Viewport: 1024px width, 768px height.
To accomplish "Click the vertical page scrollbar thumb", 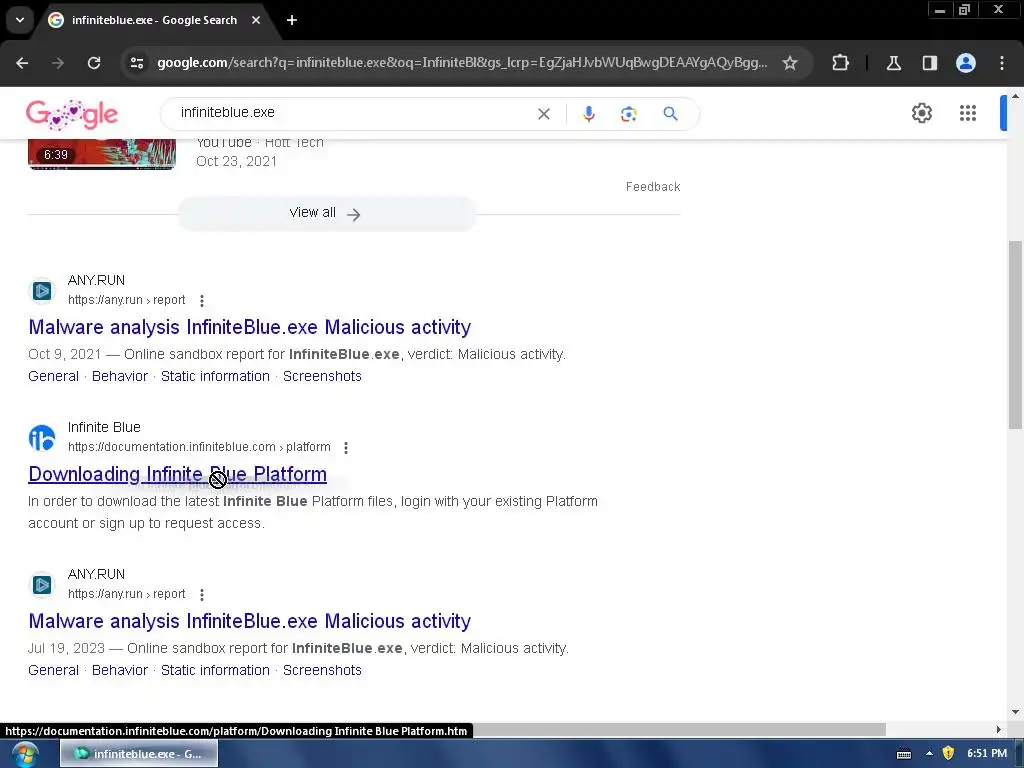I will point(1015,335).
